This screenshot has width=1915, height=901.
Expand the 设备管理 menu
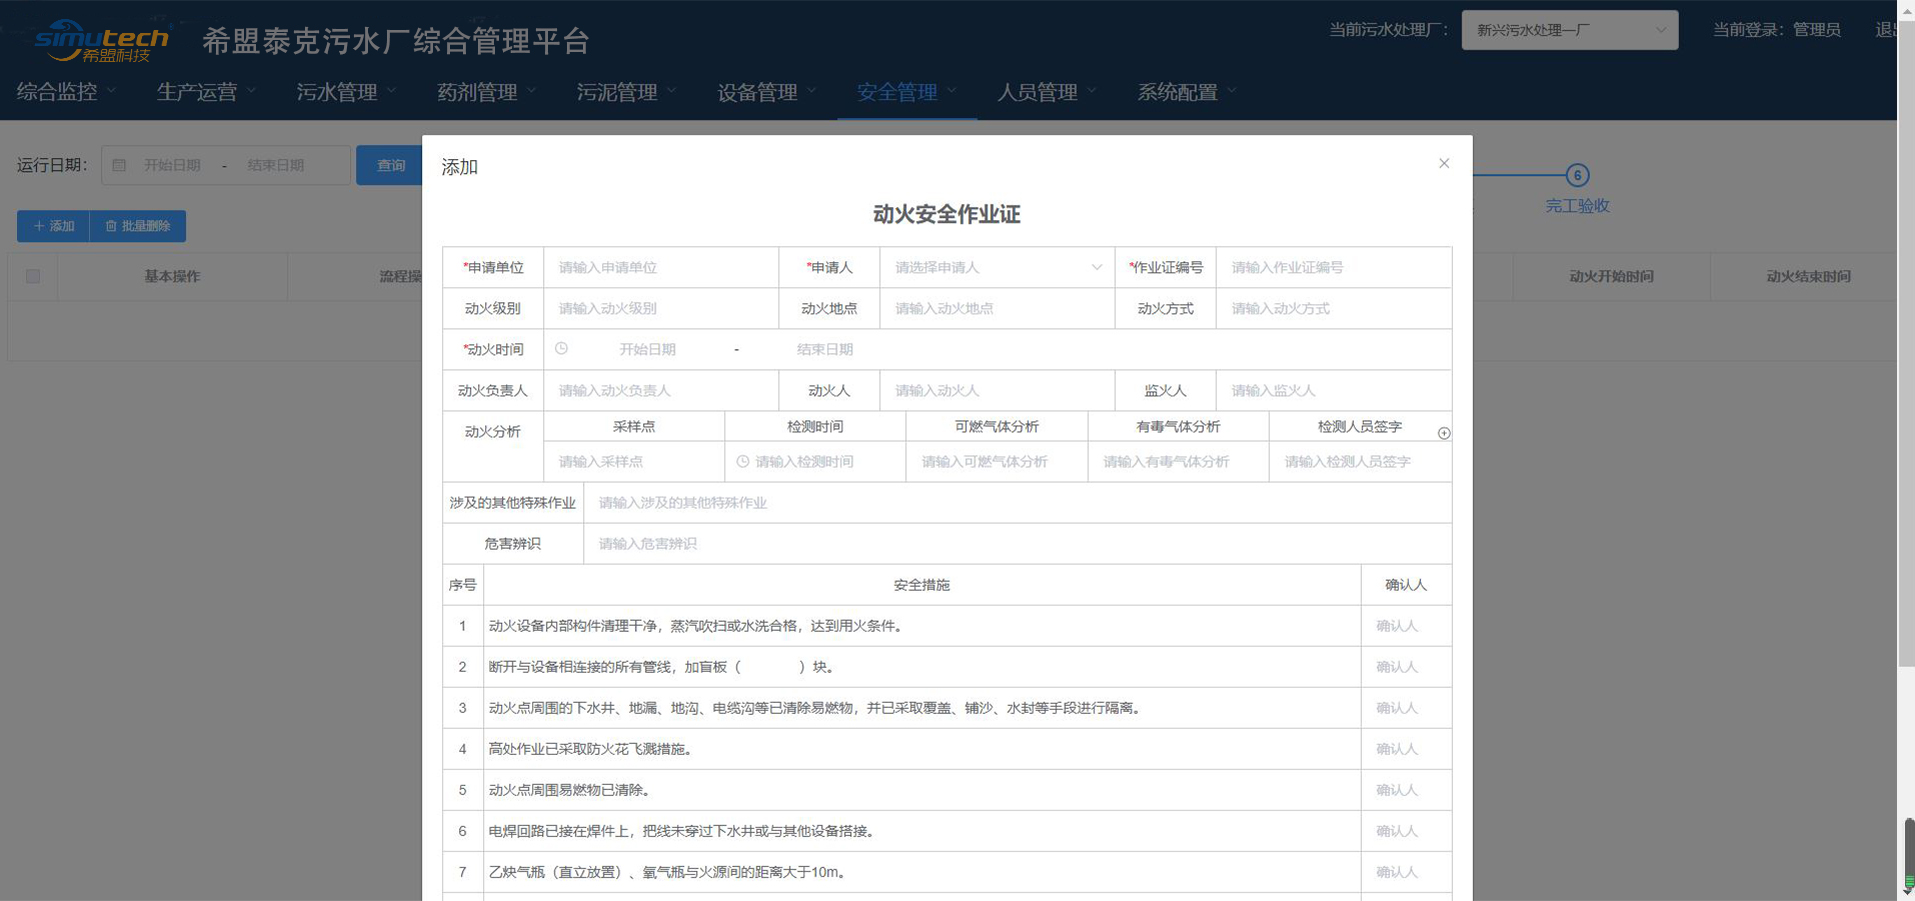(x=767, y=92)
